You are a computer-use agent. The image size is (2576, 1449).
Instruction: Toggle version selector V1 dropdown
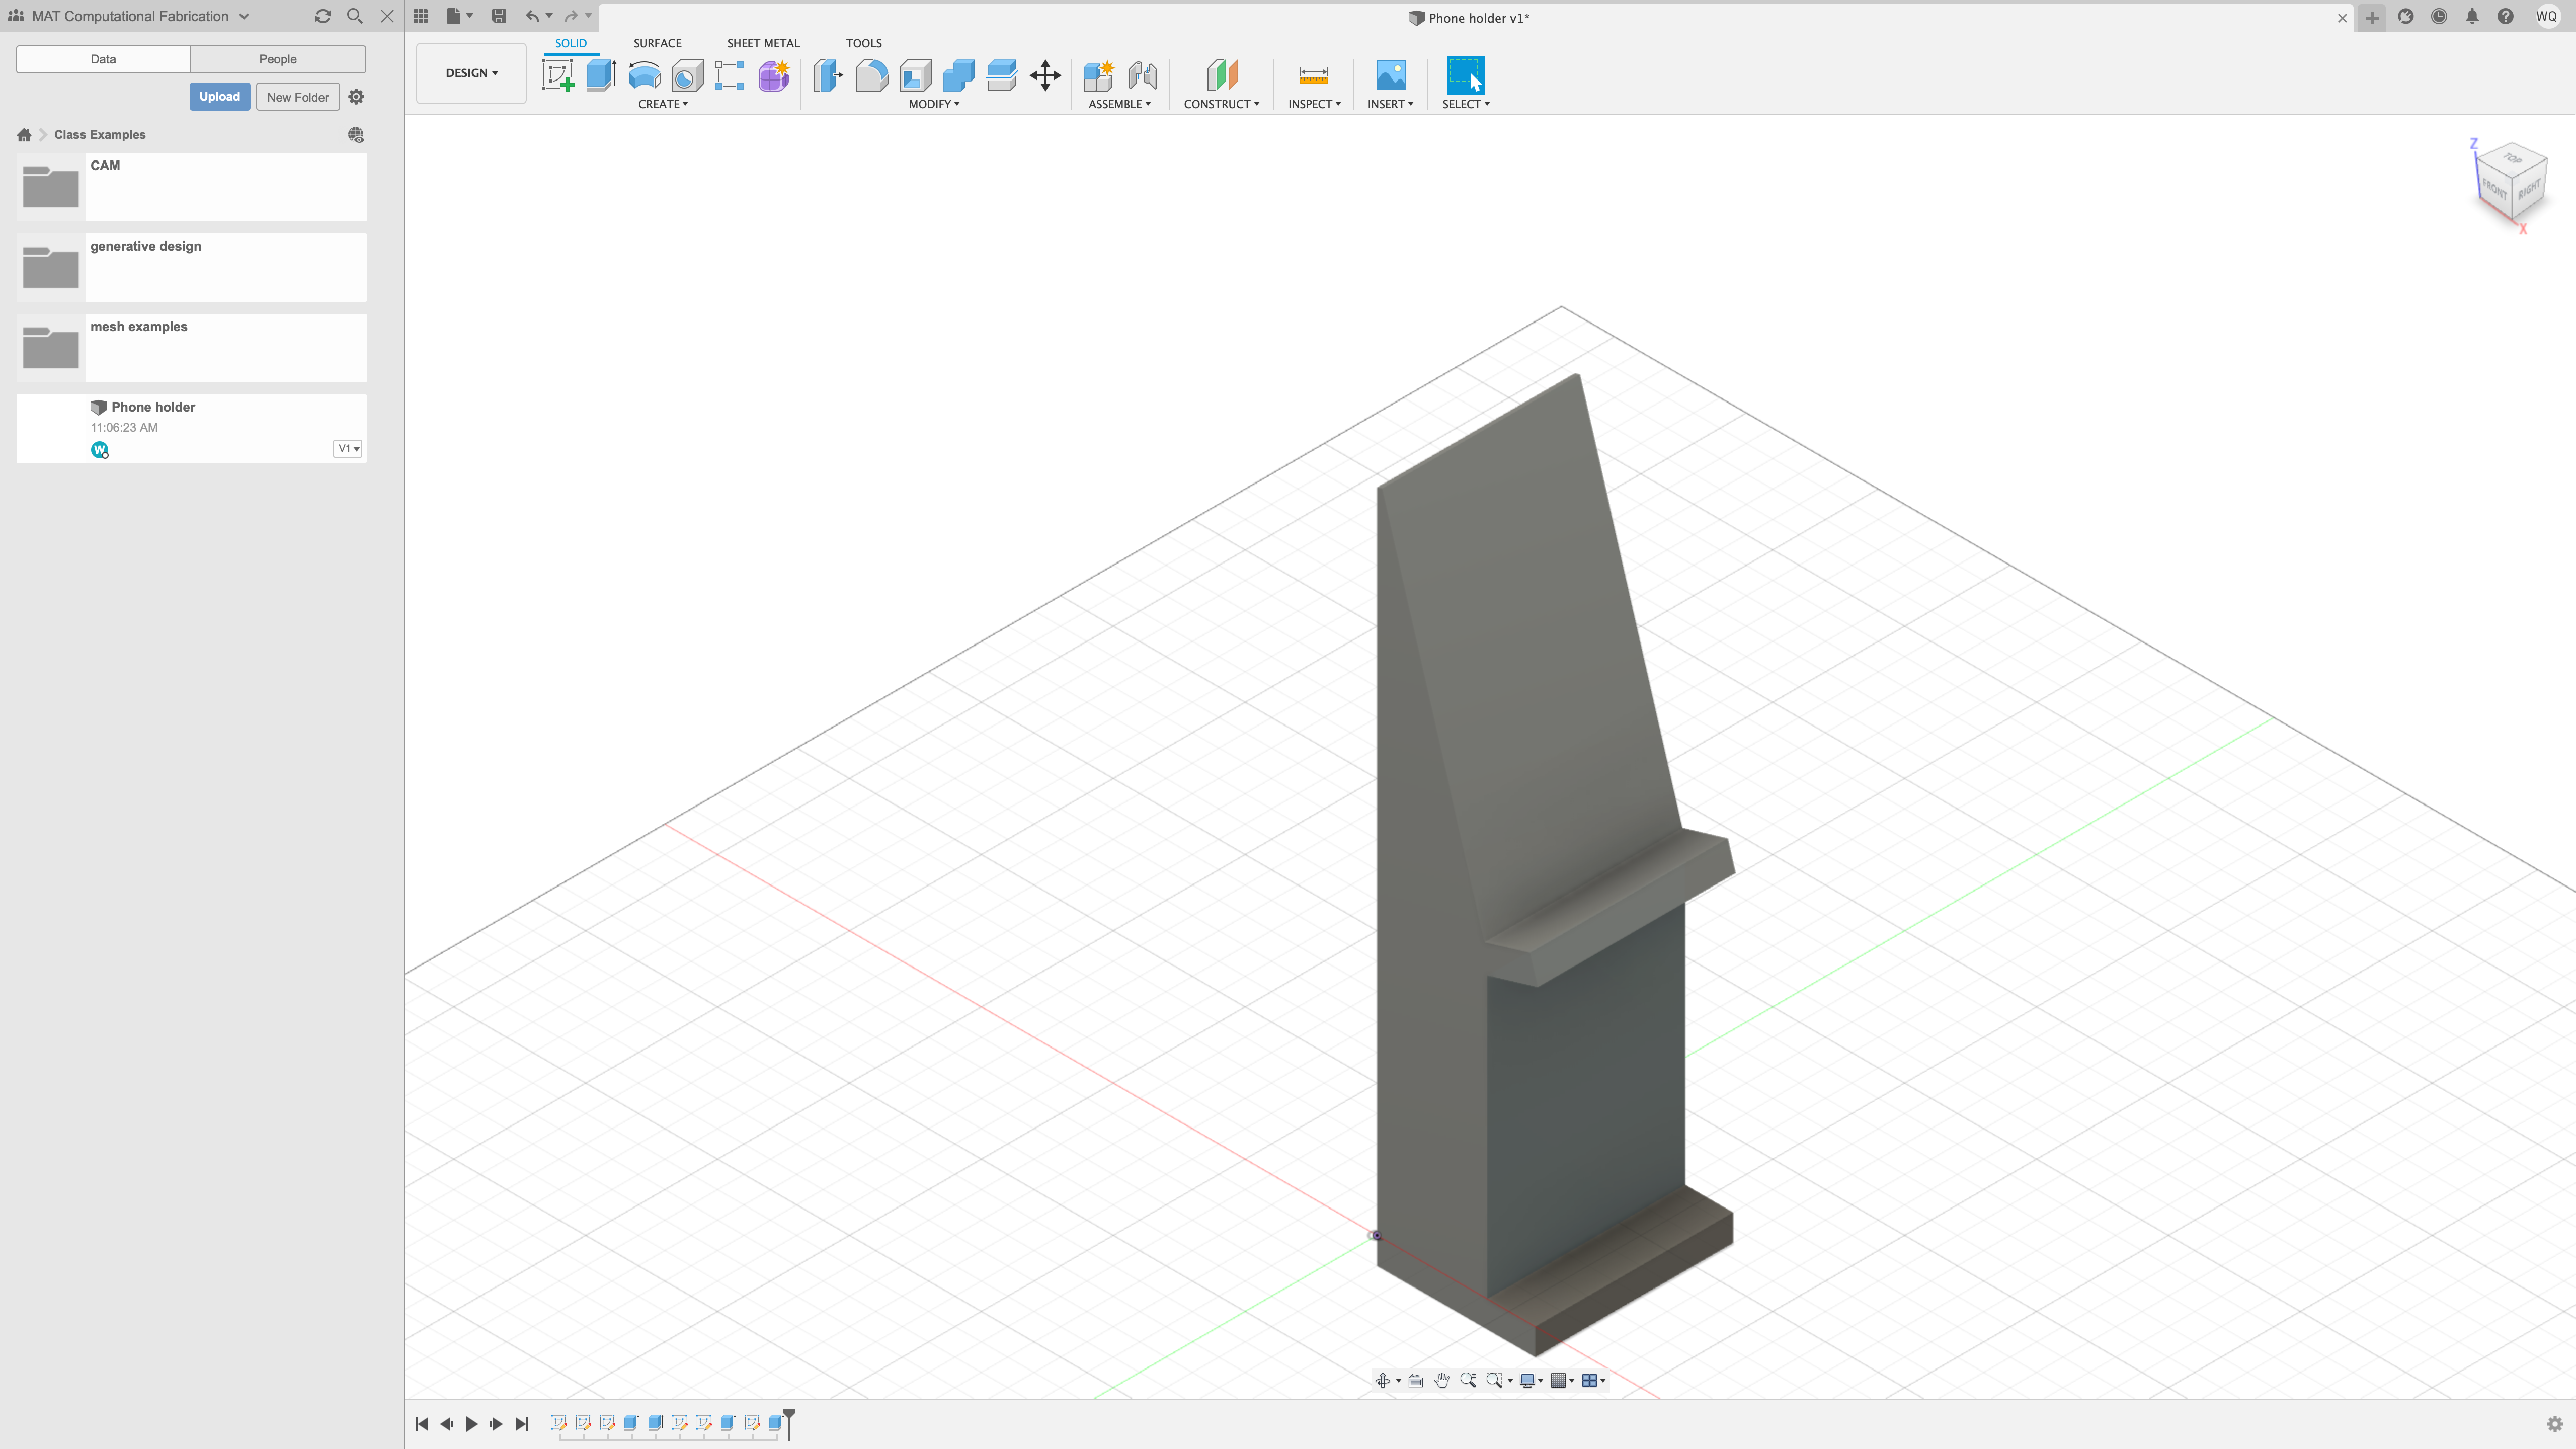coord(349,448)
